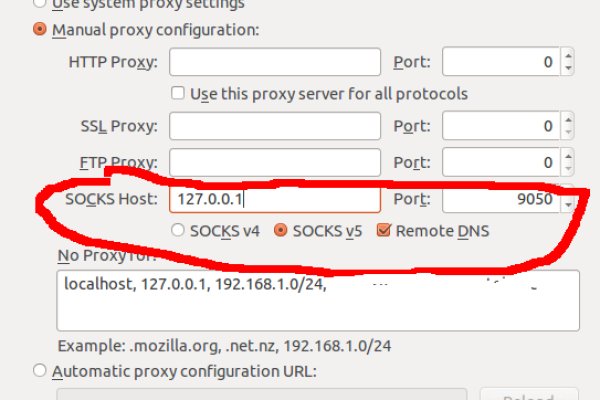Image resolution: width=600 pixels, height=400 pixels.
Task: Choose Automatic proxy configuration URL option
Action: click(40, 371)
